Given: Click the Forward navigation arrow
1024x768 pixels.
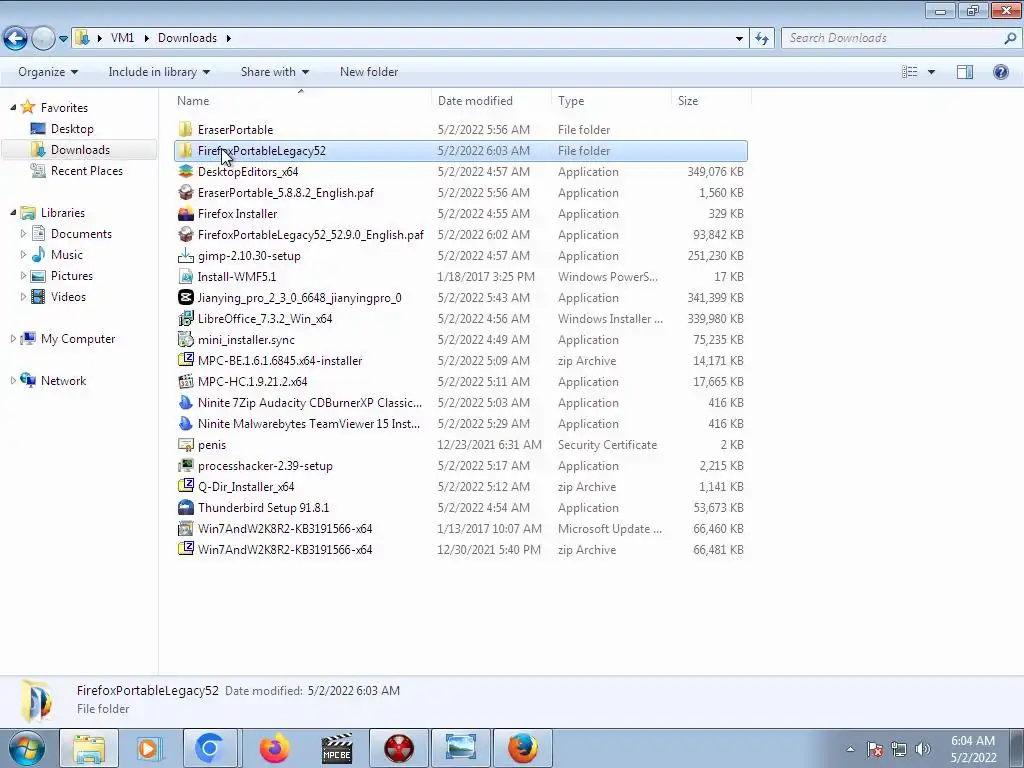Looking at the screenshot, I should coord(43,38).
